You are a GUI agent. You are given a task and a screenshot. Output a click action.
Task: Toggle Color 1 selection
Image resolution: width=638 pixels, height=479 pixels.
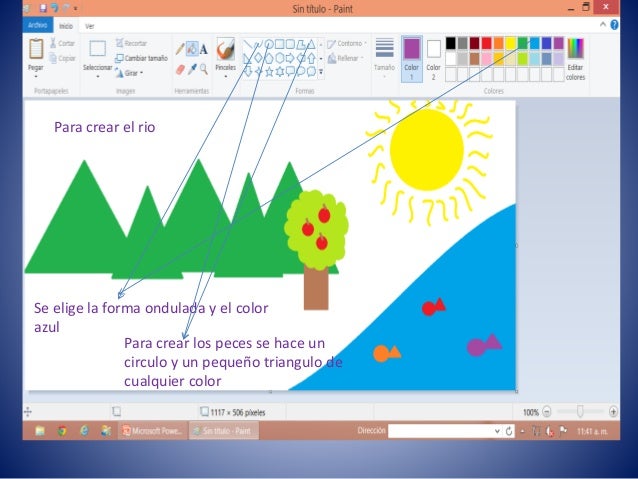click(411, 59)
